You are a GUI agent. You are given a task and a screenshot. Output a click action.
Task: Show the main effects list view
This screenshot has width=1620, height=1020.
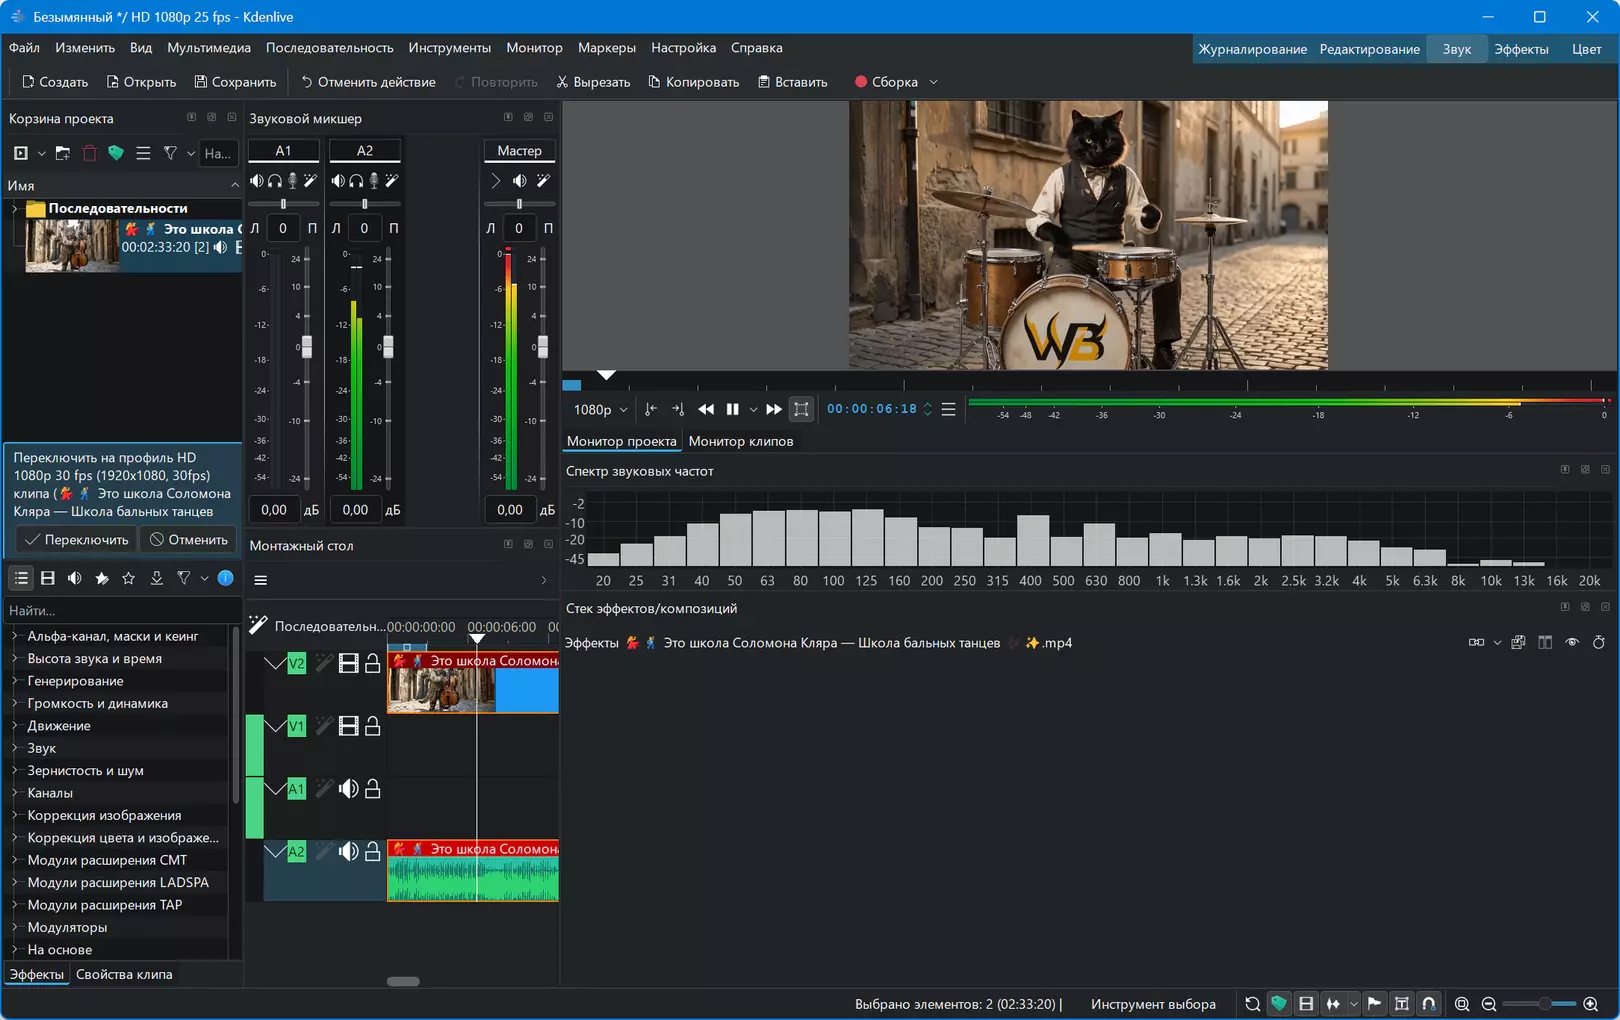pos(21,578)
